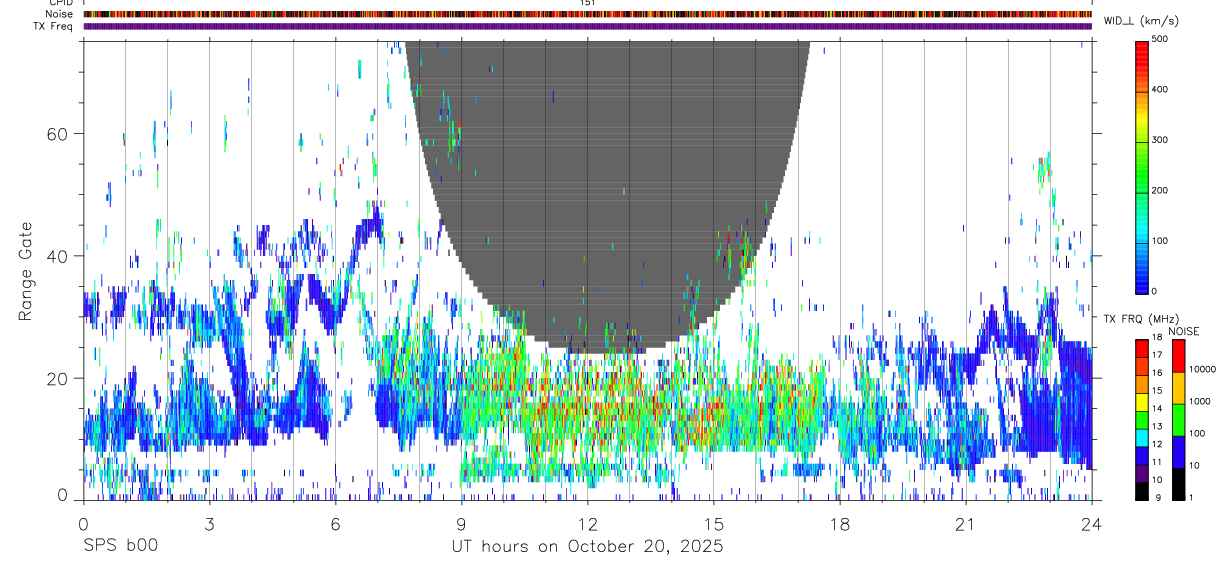Screen dimensions: 1228x567
Task: Click the black 1–10 swatch in NOISE legend
Action: click(x=1179, y=483)
